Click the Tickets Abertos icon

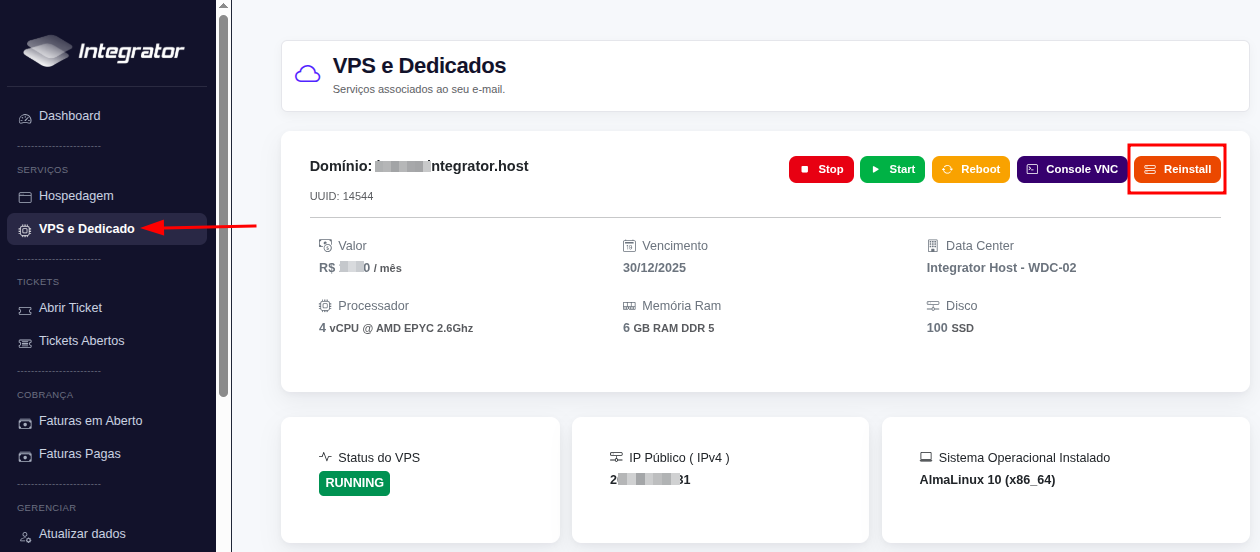(x=25, y=342)
